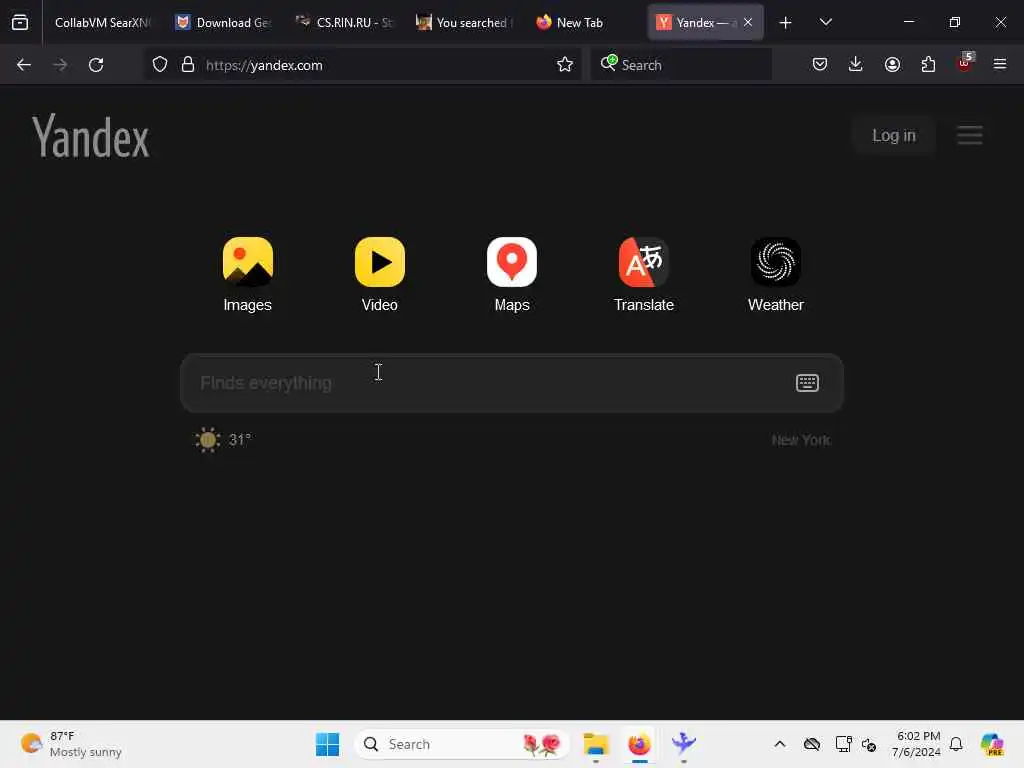Open Firefox View button
The width and height of the screenshot is (1024, 768).
[x=20, y=22]
